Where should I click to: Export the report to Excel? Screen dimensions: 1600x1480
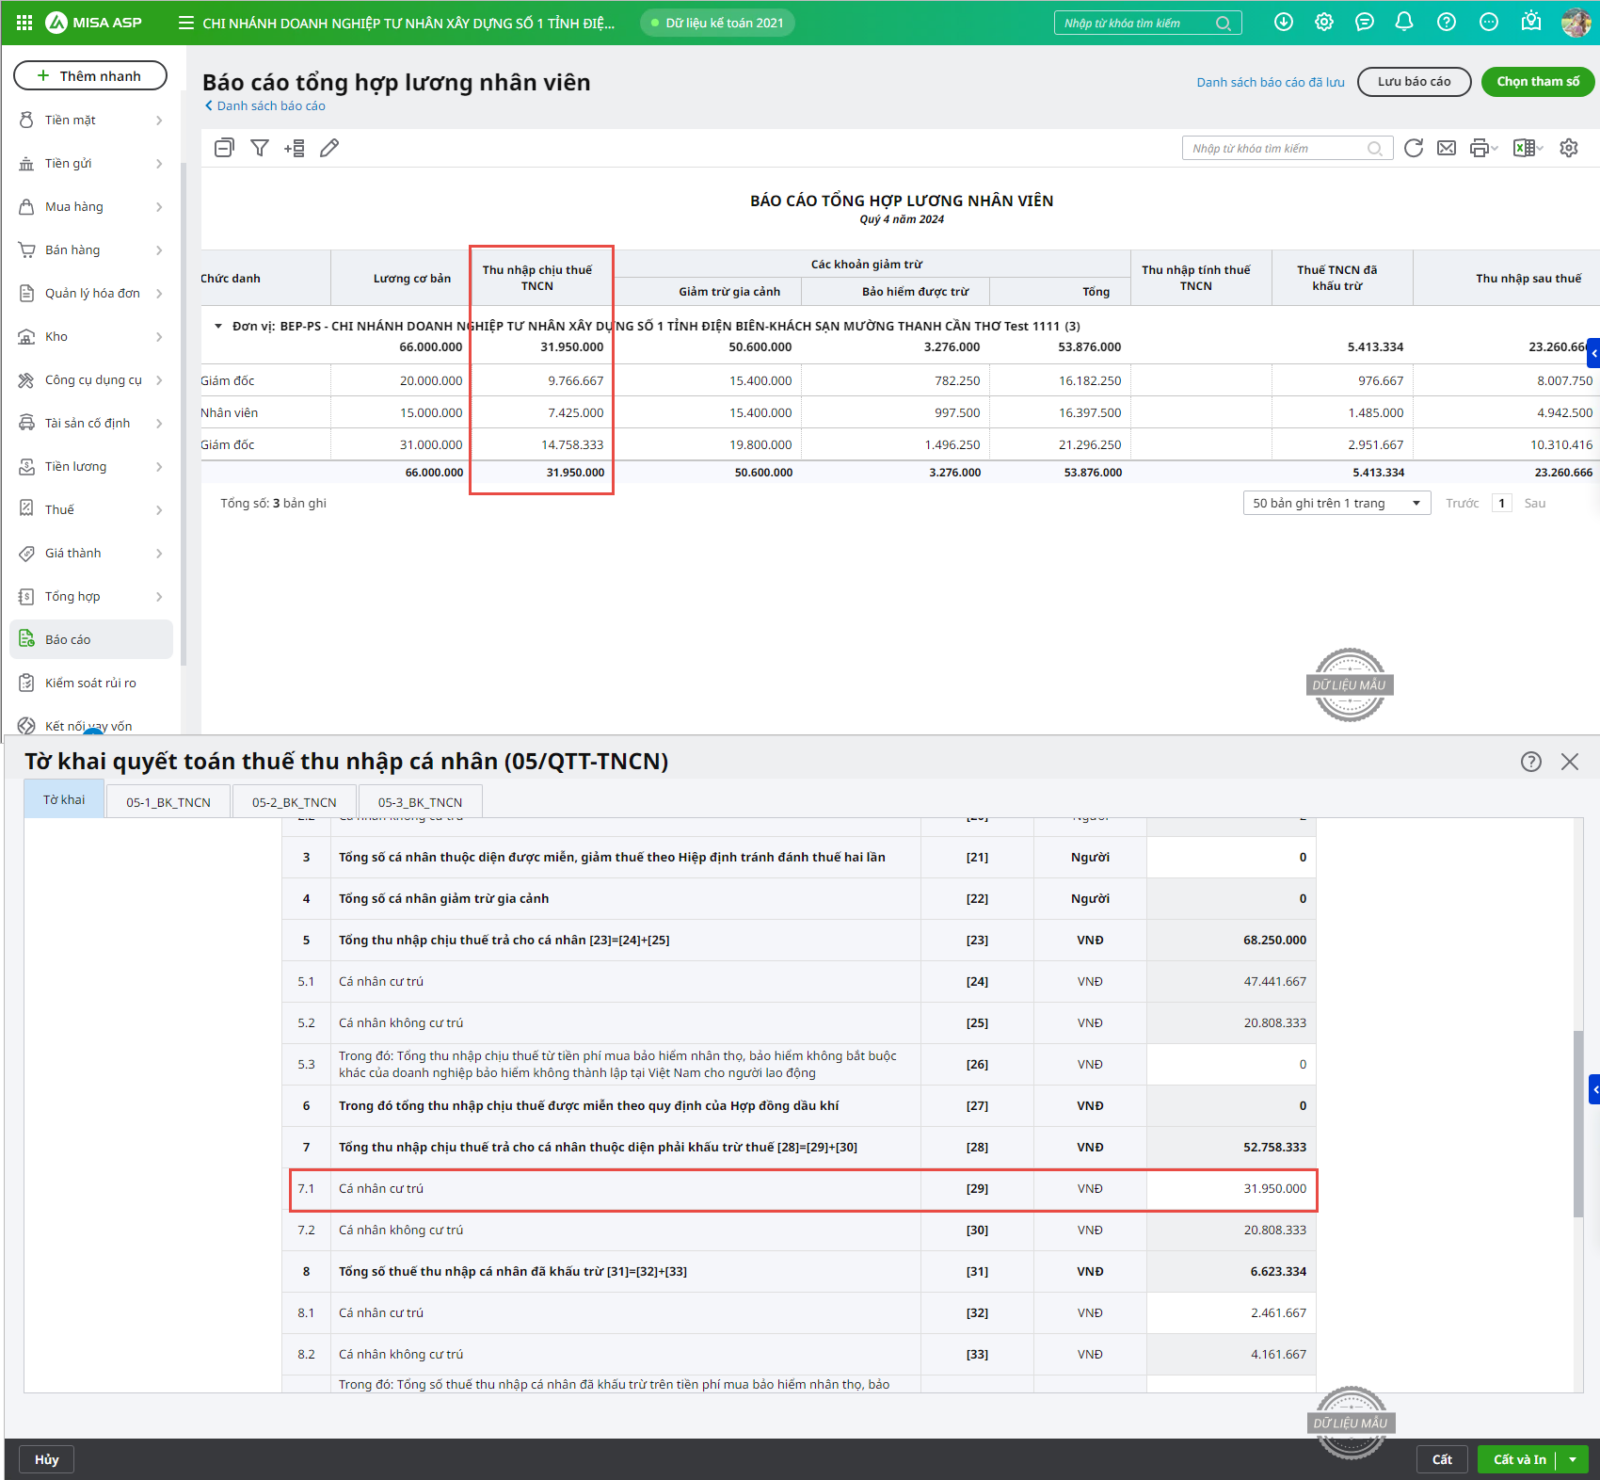click(1523, 148)
